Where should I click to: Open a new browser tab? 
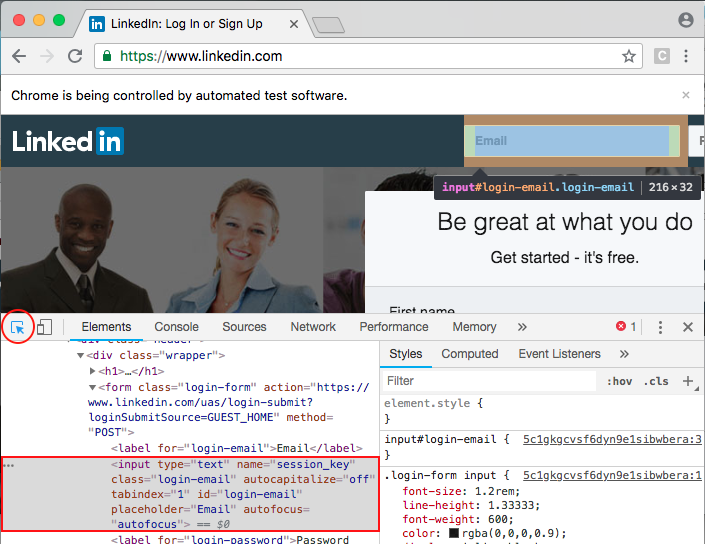pyautogui.click(x=328, y=25)
